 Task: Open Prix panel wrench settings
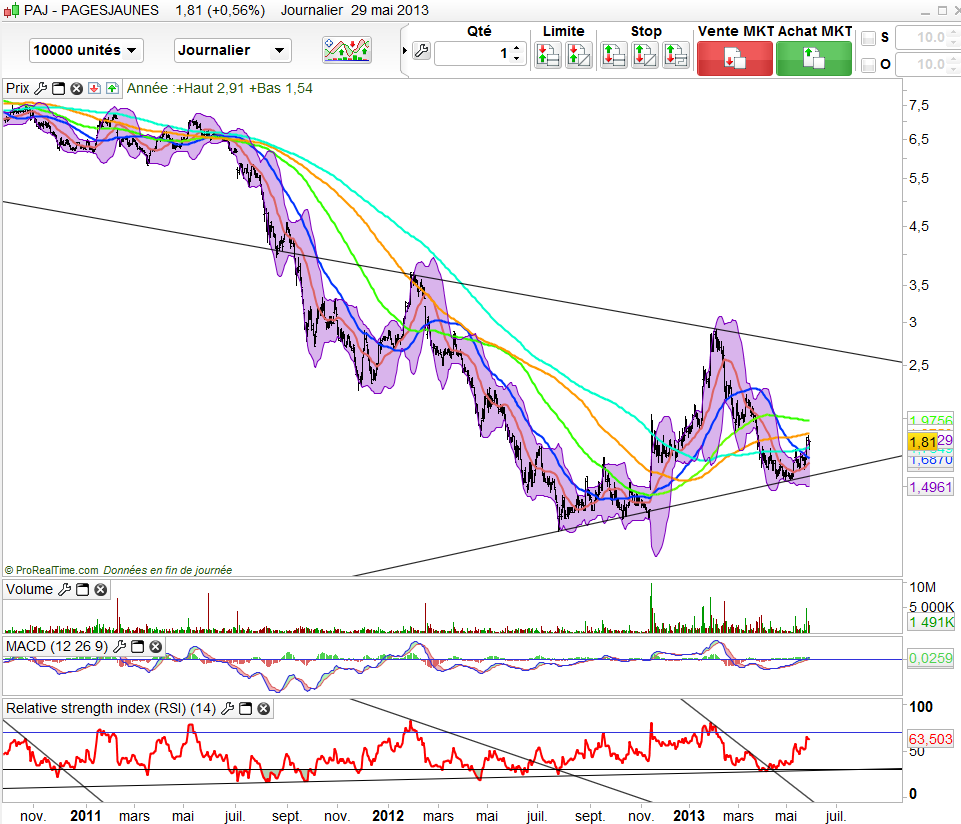(40, 88)
